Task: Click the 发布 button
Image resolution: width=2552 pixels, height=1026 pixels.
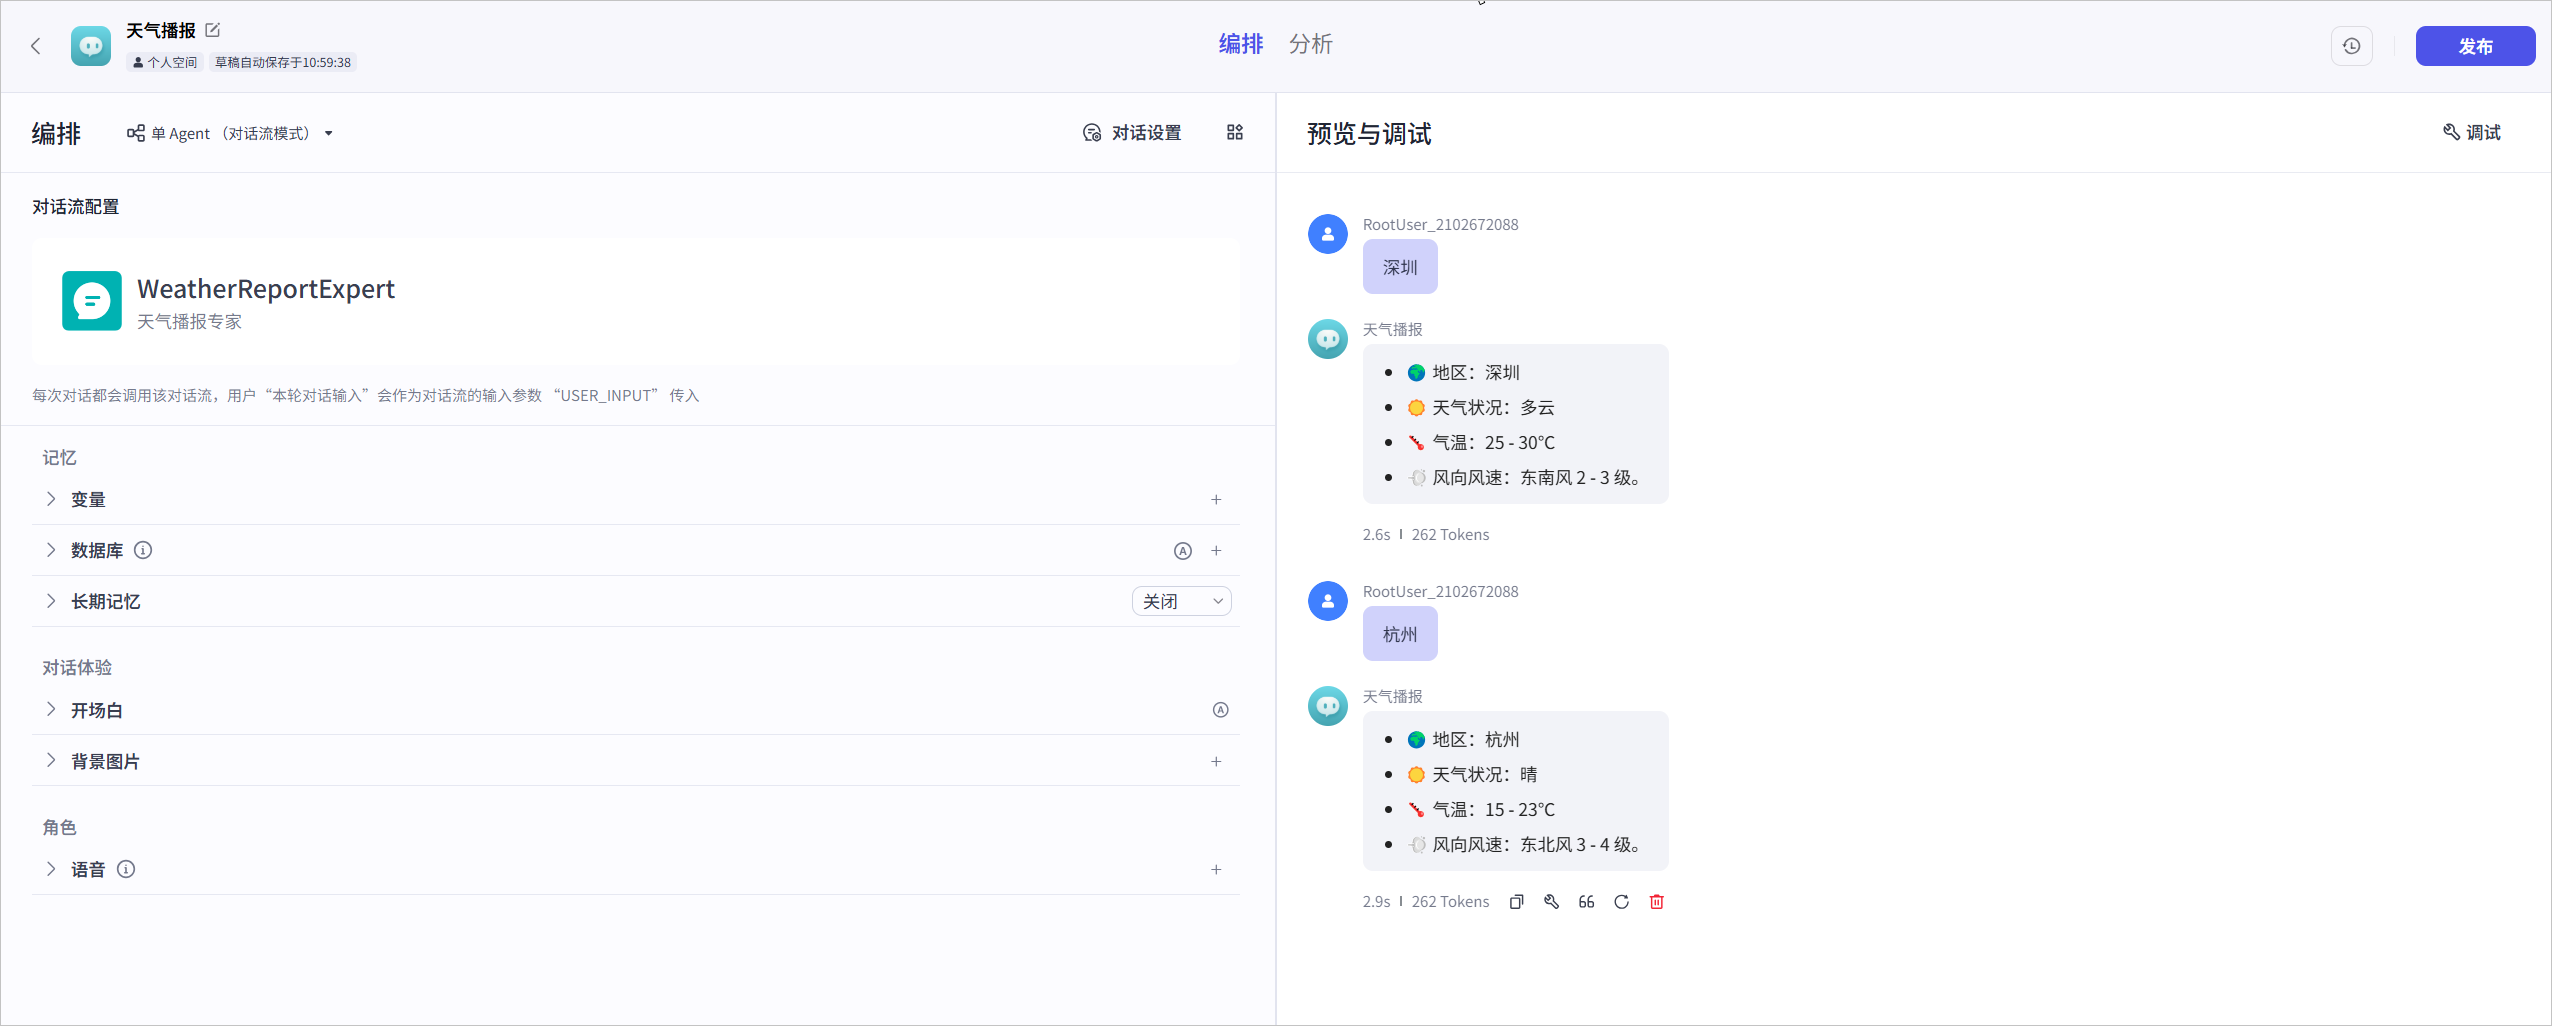Action: tap(2475, 46)
